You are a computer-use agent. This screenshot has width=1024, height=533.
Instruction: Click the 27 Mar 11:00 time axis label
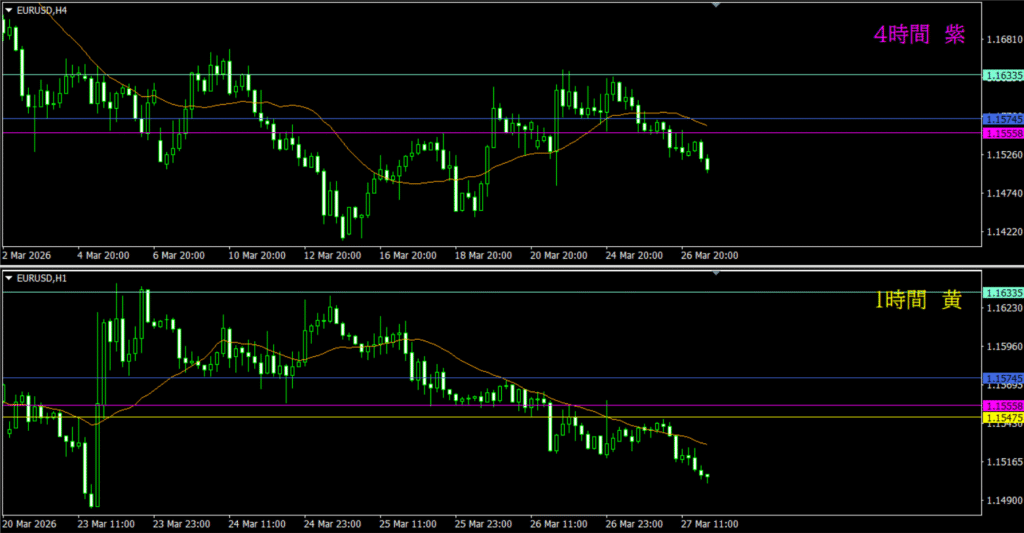tap(707, 524)
